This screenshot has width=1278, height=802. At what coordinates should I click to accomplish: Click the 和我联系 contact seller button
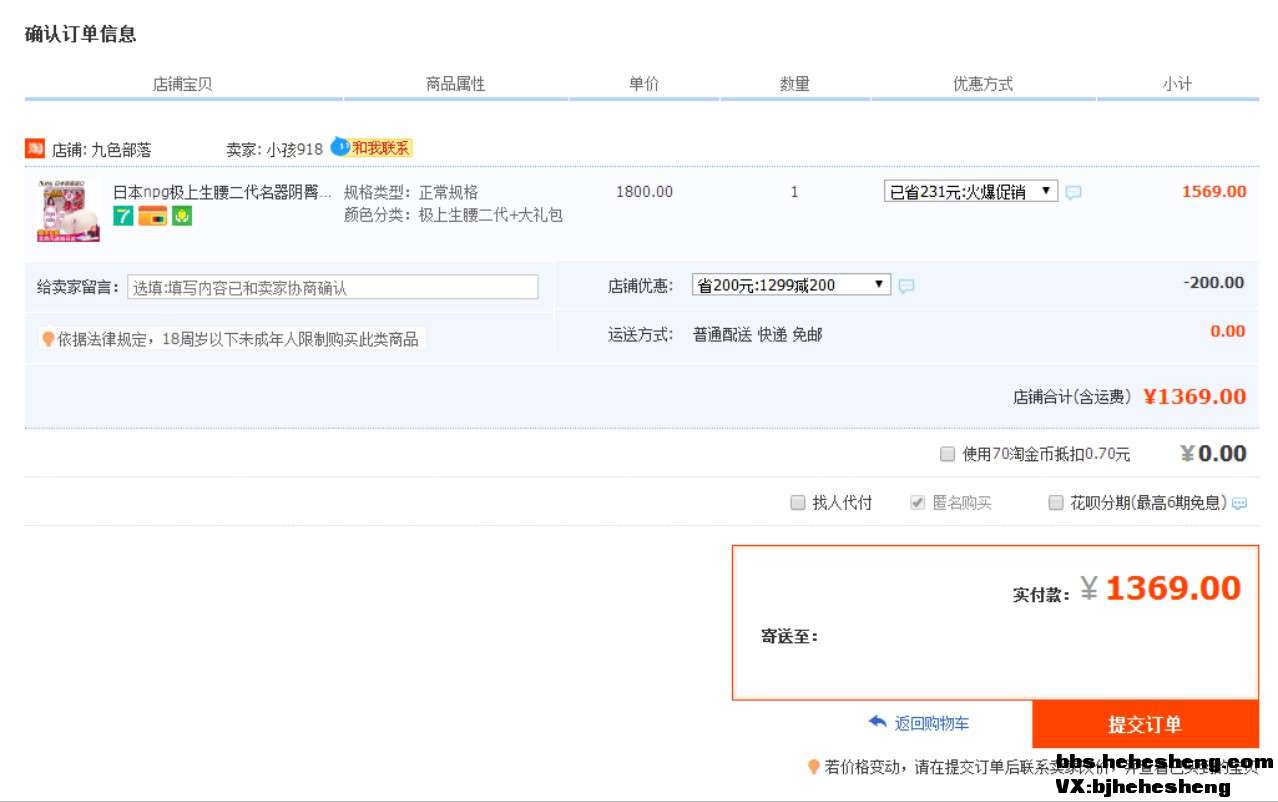click(x=381, y=148)
